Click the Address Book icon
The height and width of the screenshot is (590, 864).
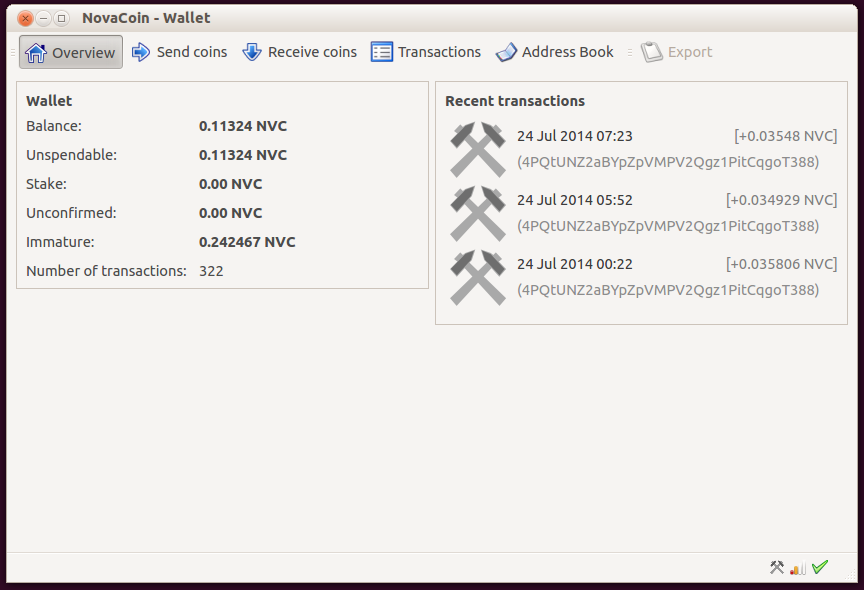click(506, 52)
